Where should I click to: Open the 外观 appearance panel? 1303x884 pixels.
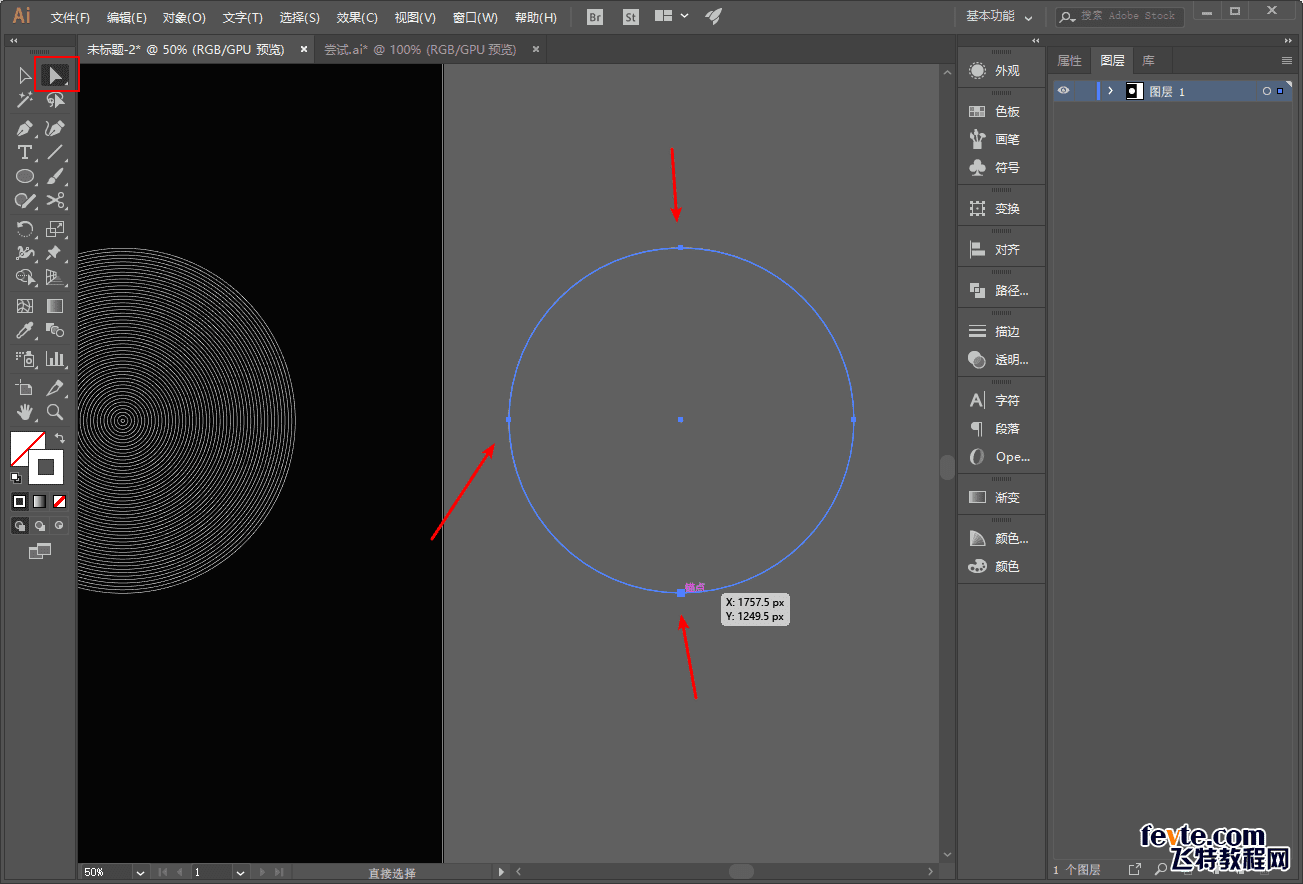(x=1001, y=71)
